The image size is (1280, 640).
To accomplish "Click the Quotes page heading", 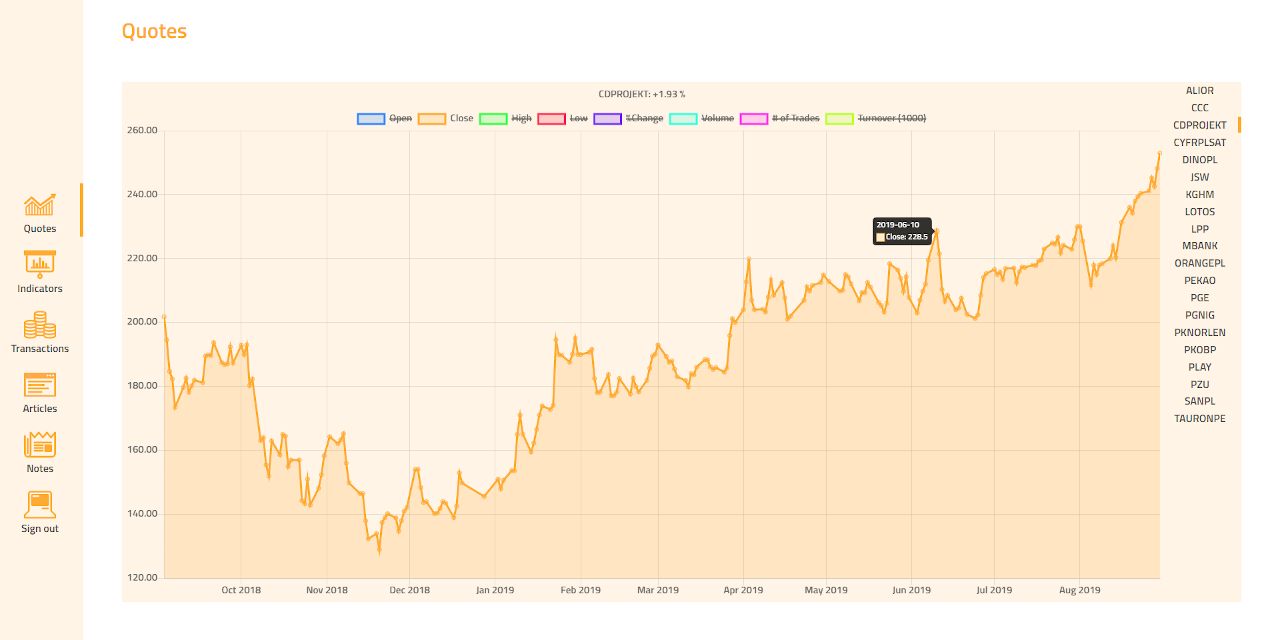I will tap(154, 31).
